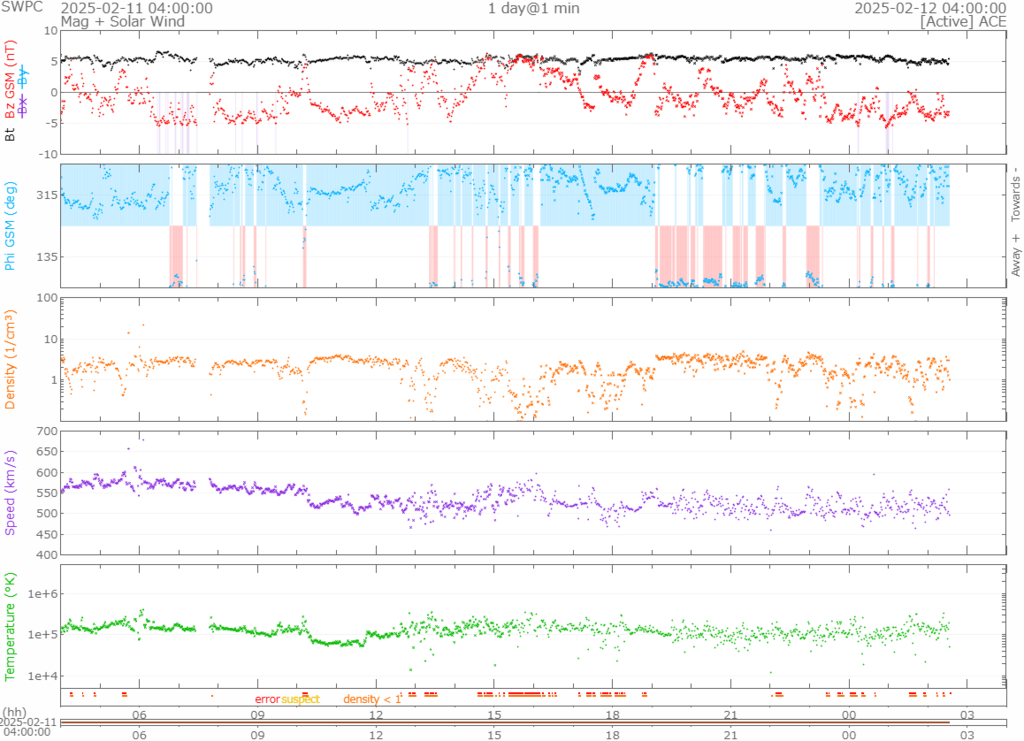Click the start date 2025-02-11 04:00:00
Image resolution: width=1024 pixels, height=741 pixels.
coord(136,8)
